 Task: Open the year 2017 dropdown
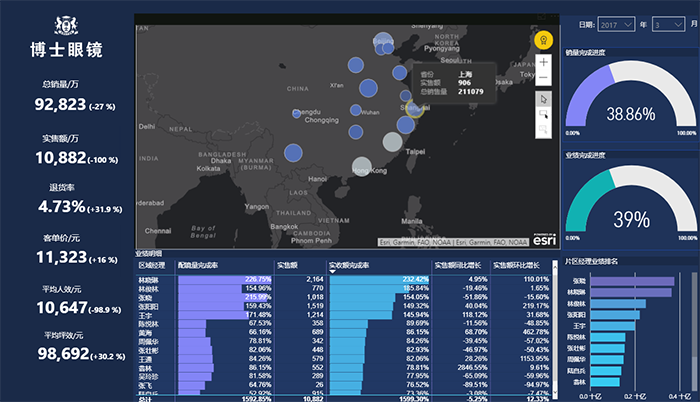(612, 24)
